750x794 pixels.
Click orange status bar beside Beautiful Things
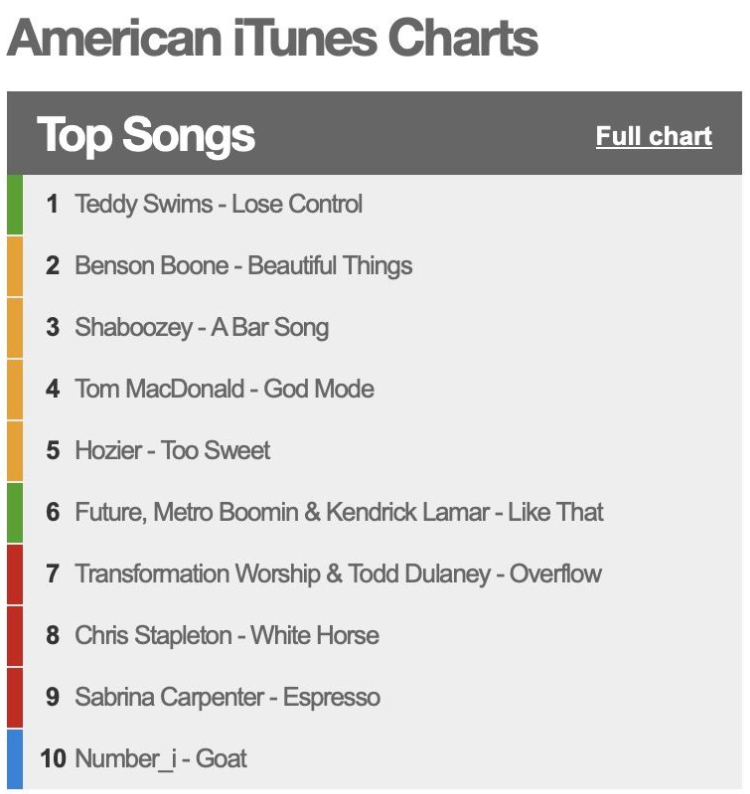click(14, 266)
